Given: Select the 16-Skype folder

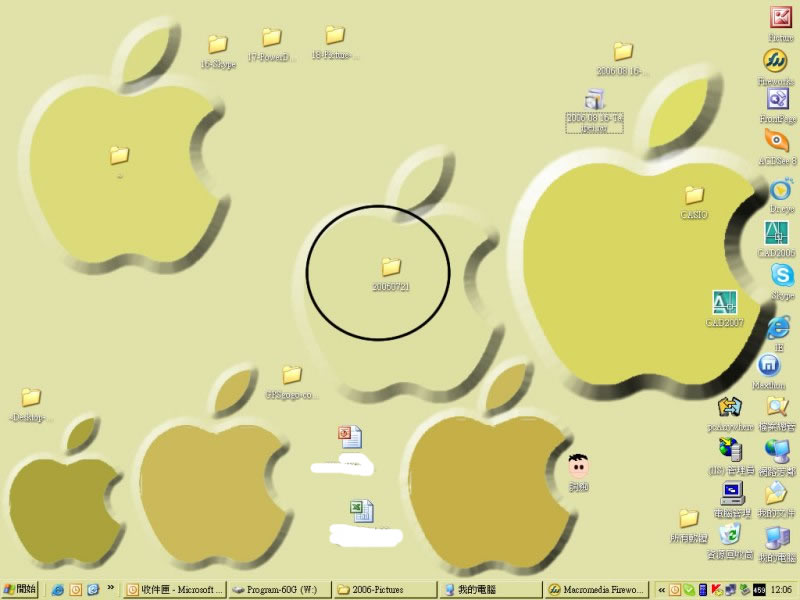Looking at the screenshot, I should (218, 44).
